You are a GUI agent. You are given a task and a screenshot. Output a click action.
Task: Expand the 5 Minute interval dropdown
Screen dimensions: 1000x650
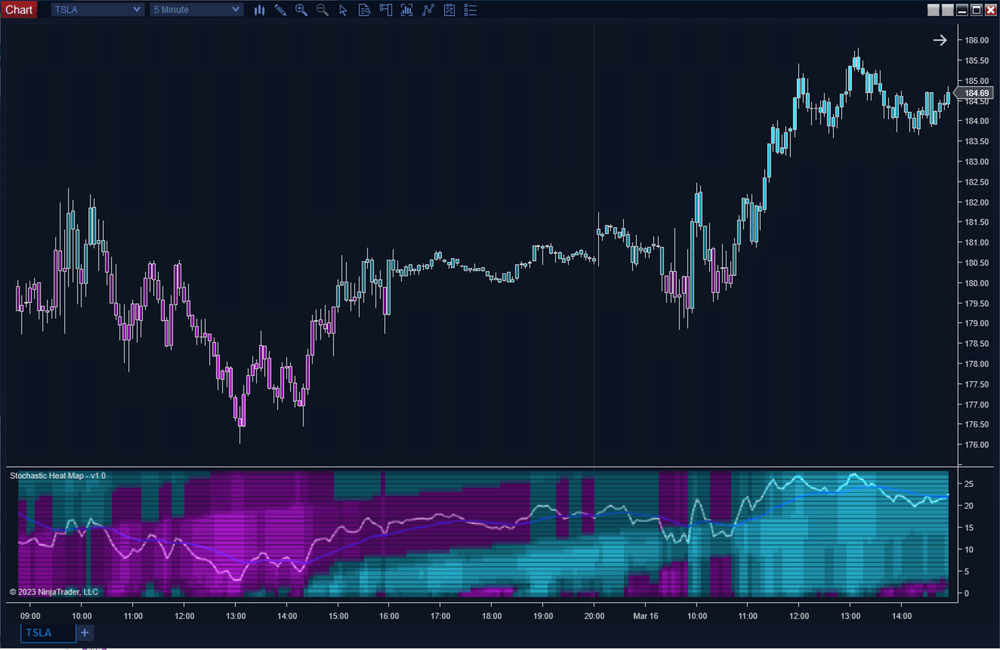[235, 10]
